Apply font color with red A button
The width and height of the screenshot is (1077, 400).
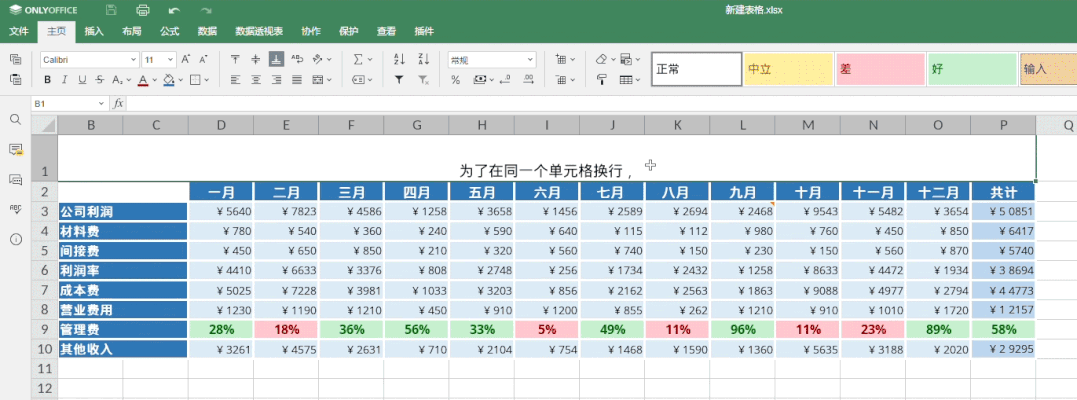tap(143, 80)
